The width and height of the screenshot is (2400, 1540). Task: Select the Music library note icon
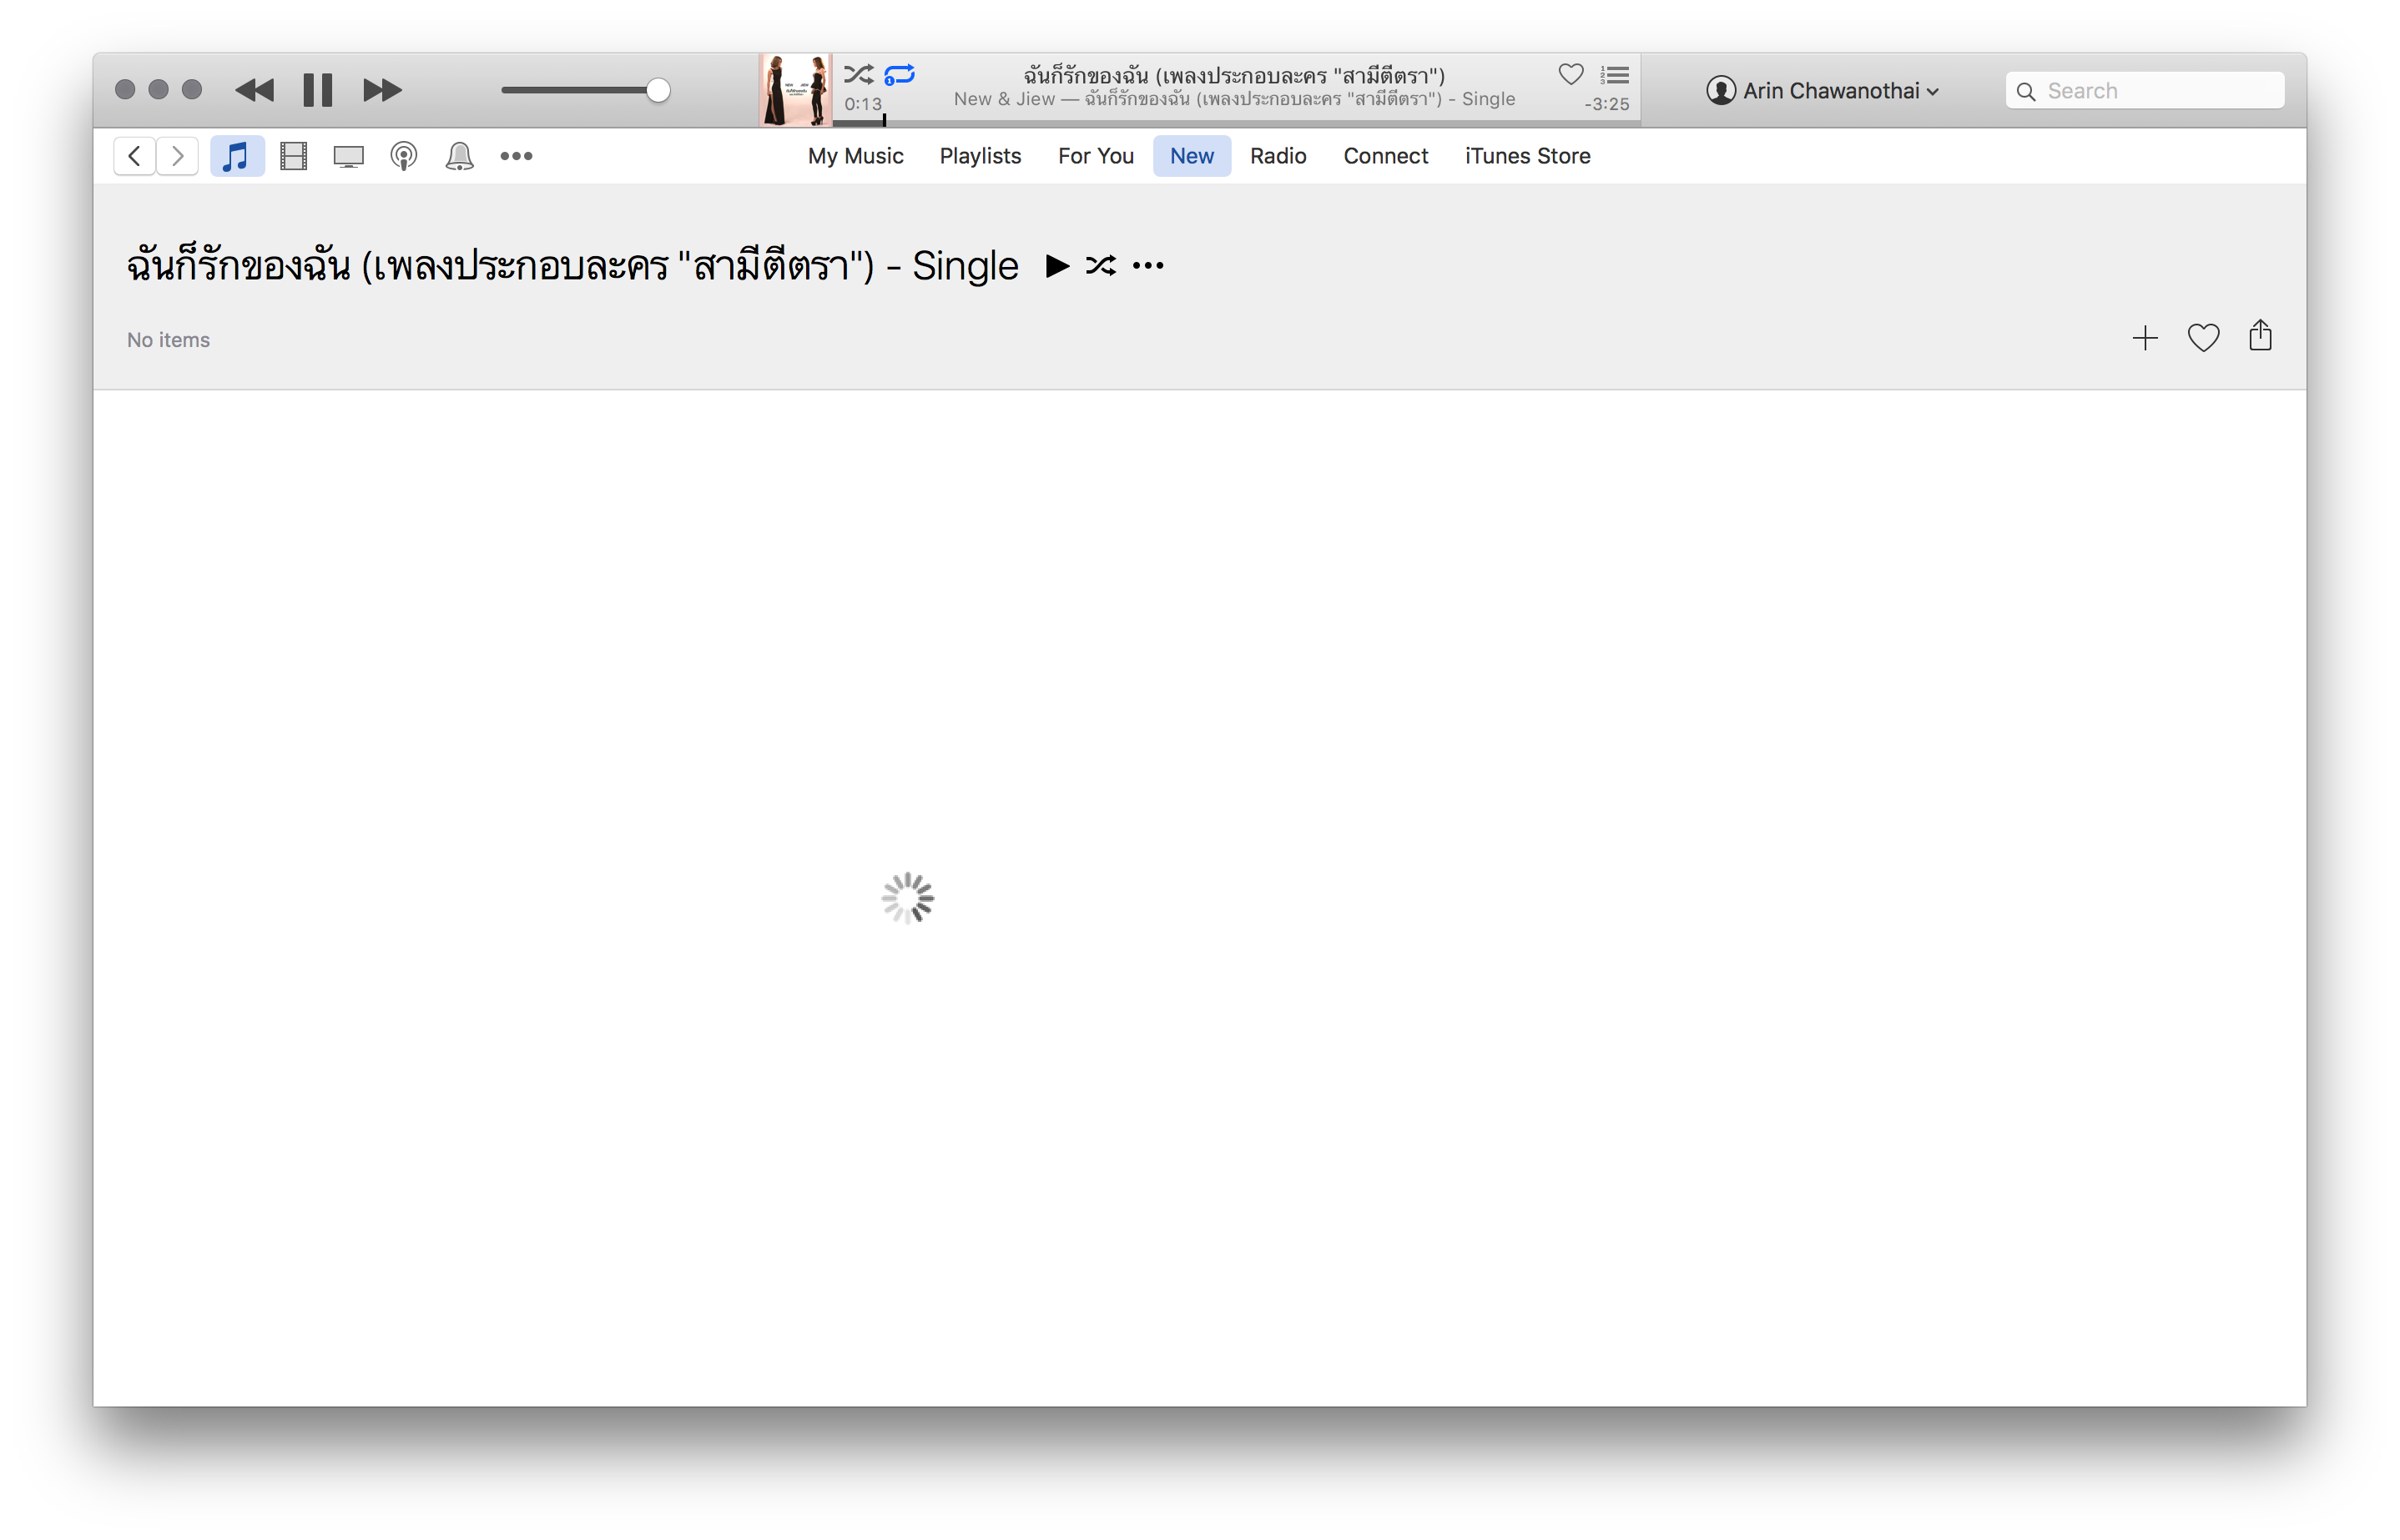pyautogui.click(x=236, y=156)
